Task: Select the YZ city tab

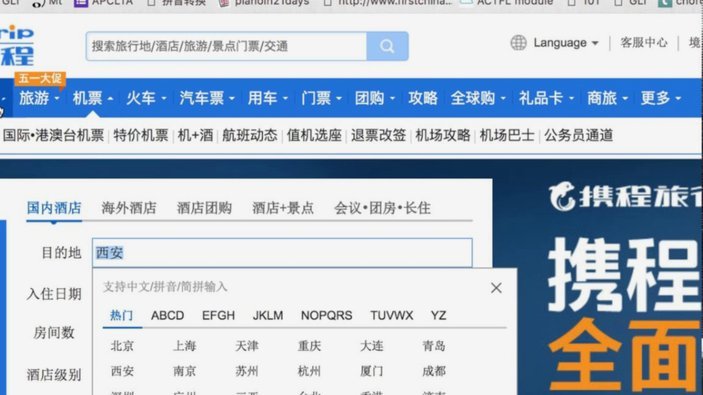Action: pyautogui.click(x=438, y=315)
